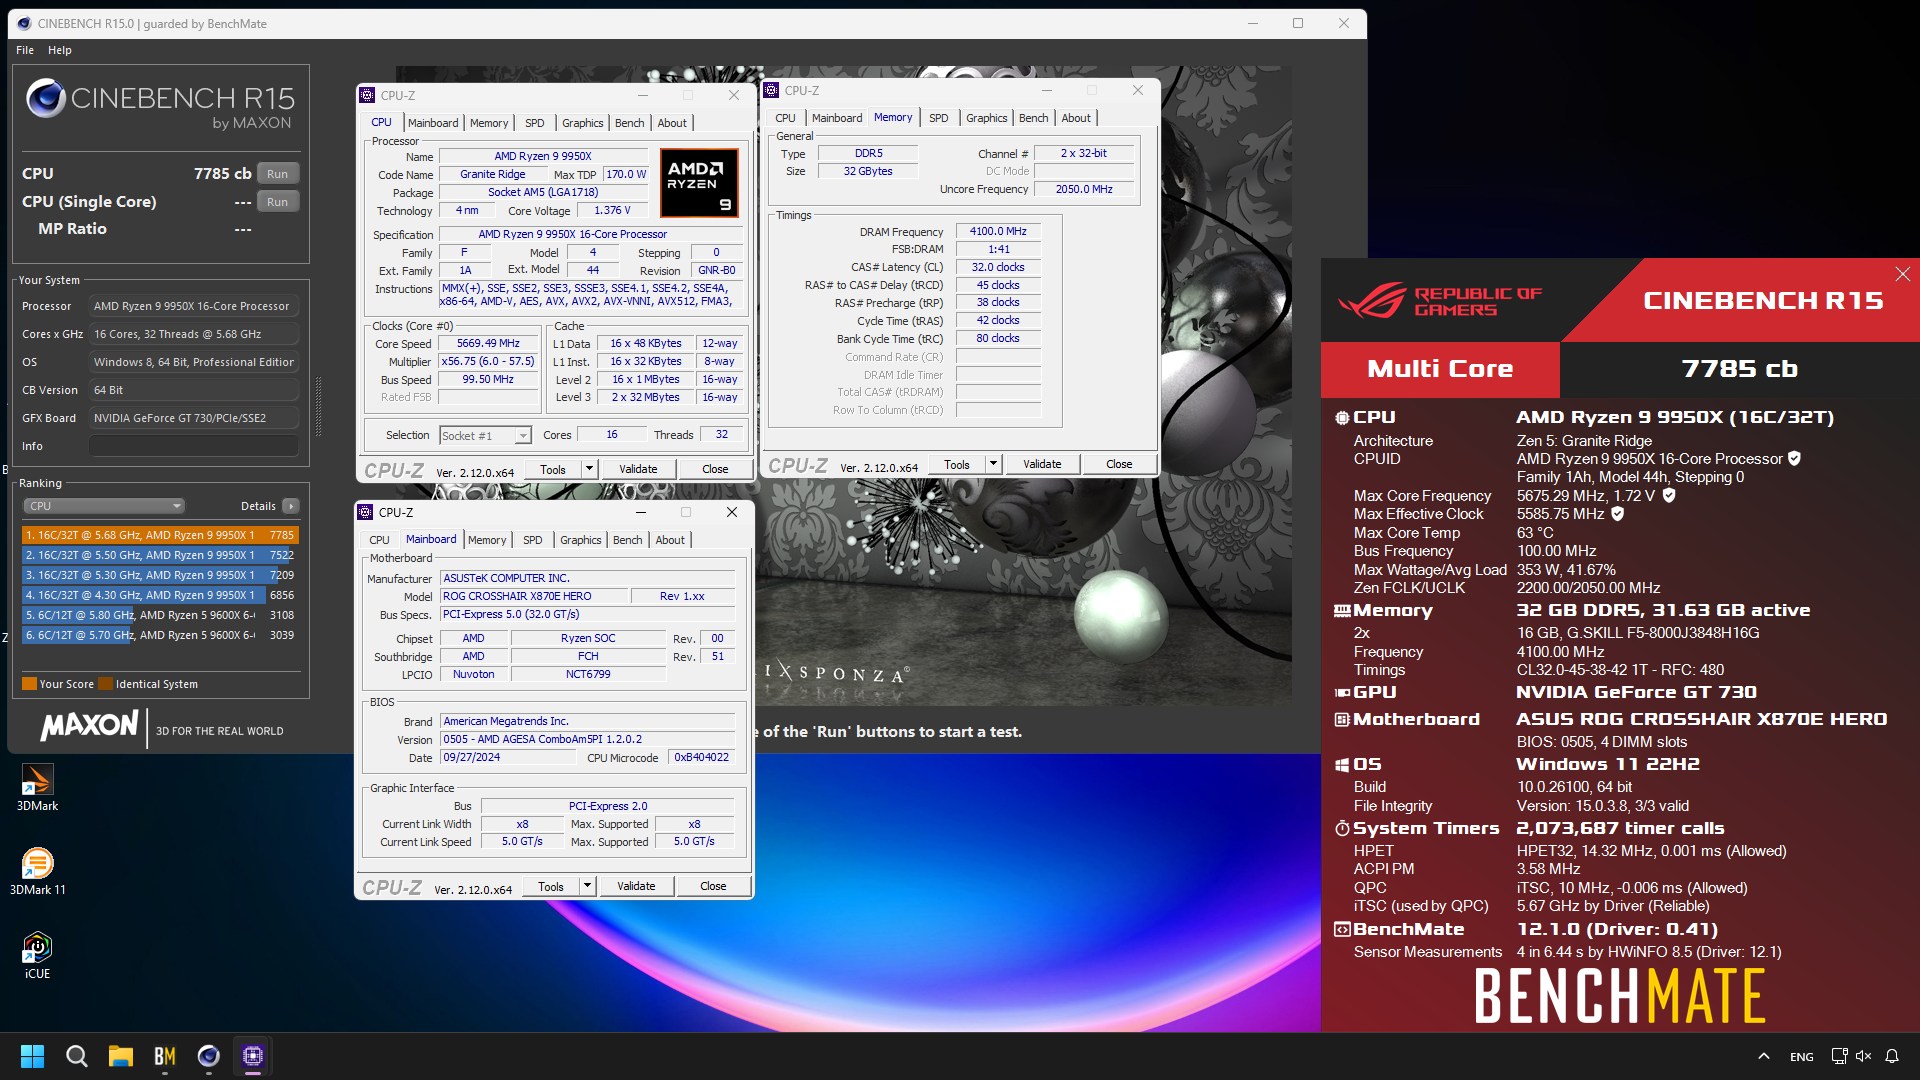The width and height of the screenshot is (1920, 1080).
Task: Open Bench tab in CPU-Z Mainboard window
Action: [x=628, y=540]
